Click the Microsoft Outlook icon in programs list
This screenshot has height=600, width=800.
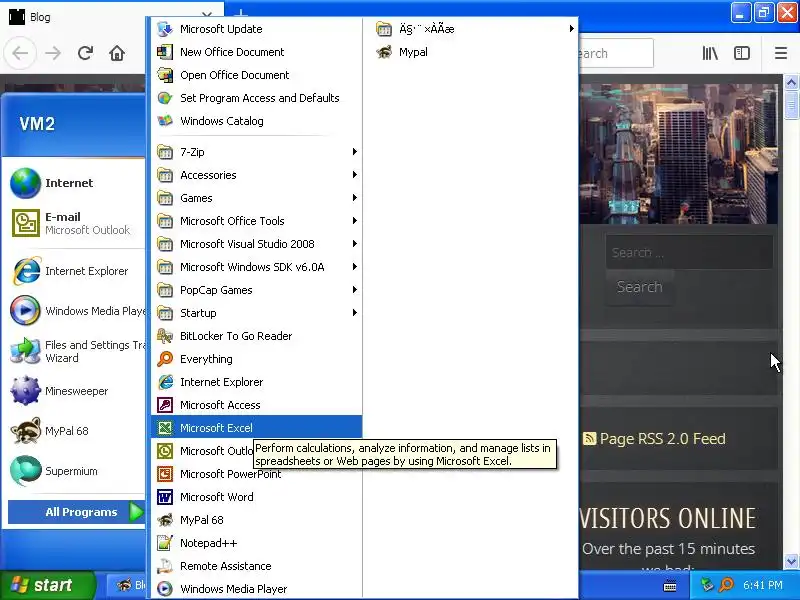pos(165,451)
